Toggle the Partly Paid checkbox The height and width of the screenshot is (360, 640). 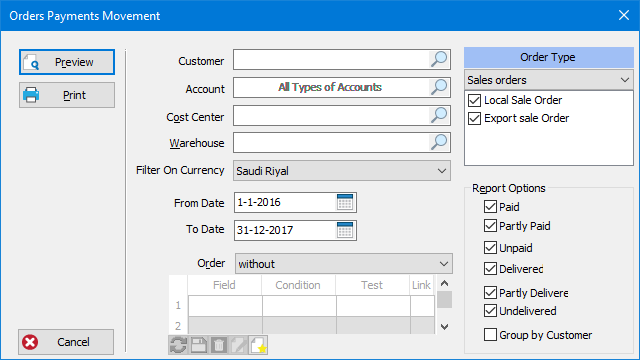coord(490,226)
